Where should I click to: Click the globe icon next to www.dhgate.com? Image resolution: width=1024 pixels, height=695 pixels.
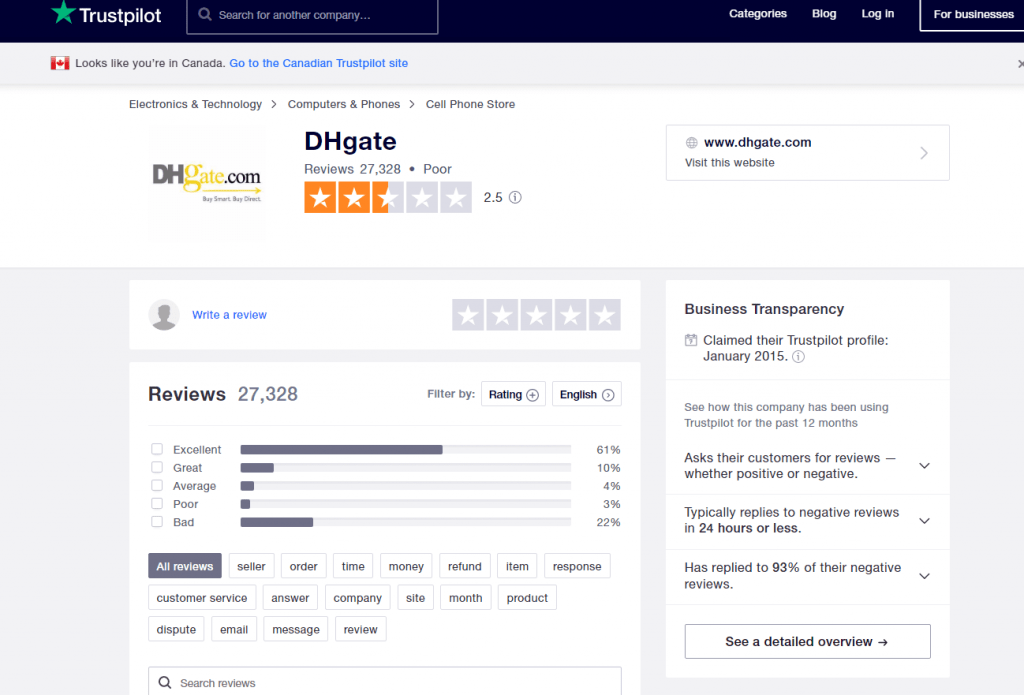692,142
